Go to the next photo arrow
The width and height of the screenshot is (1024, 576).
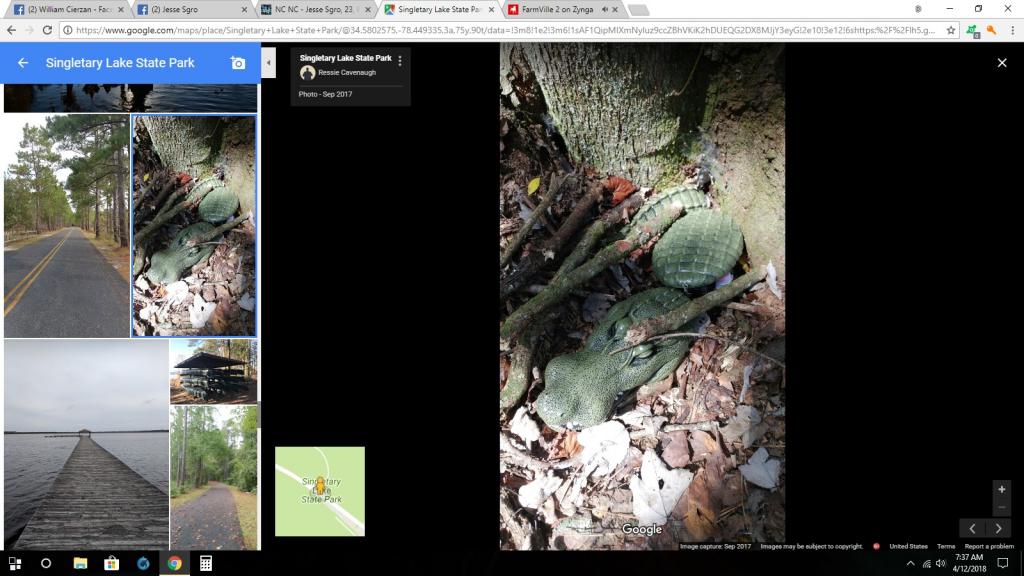pos(998,528)
